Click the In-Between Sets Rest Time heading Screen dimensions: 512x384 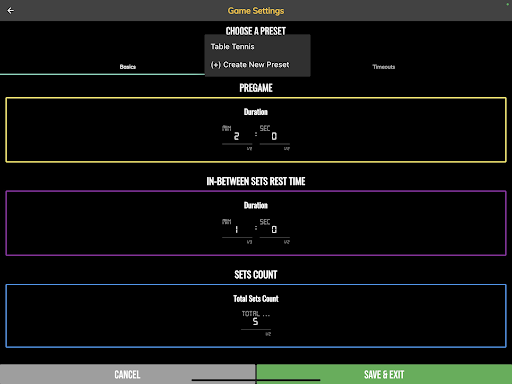256,181
